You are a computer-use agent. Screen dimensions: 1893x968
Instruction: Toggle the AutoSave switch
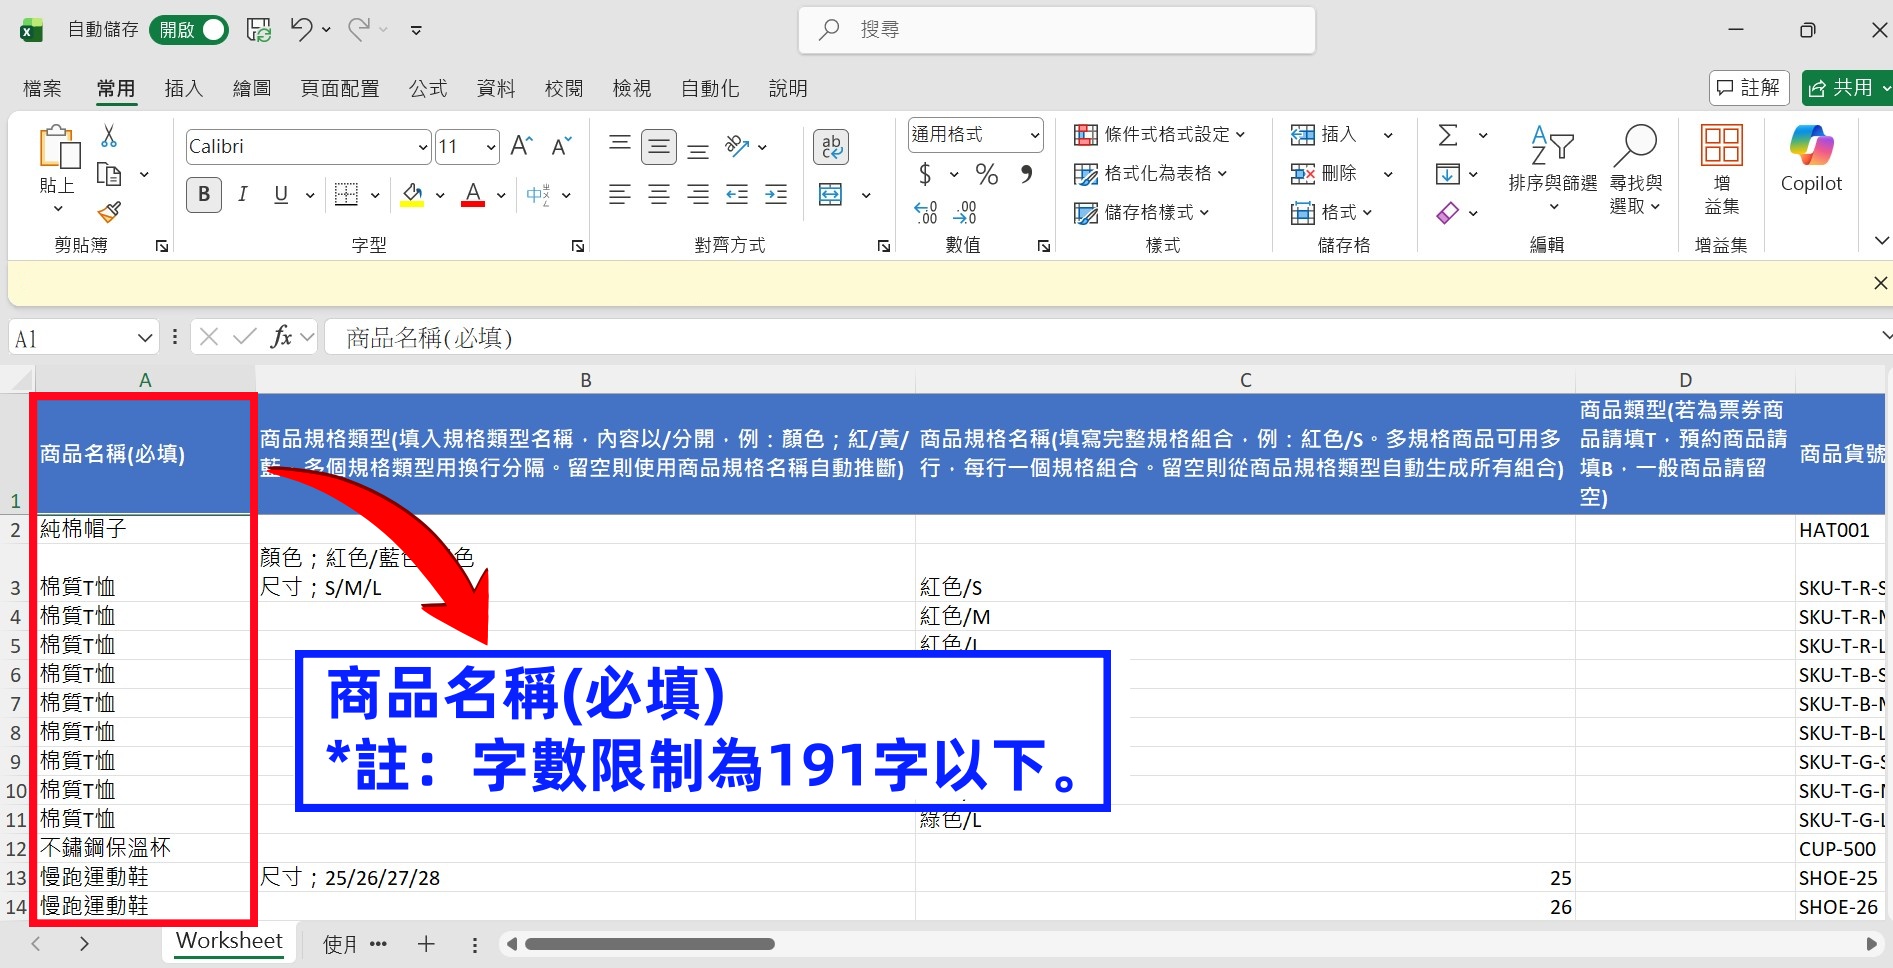(x=189, y=30)
